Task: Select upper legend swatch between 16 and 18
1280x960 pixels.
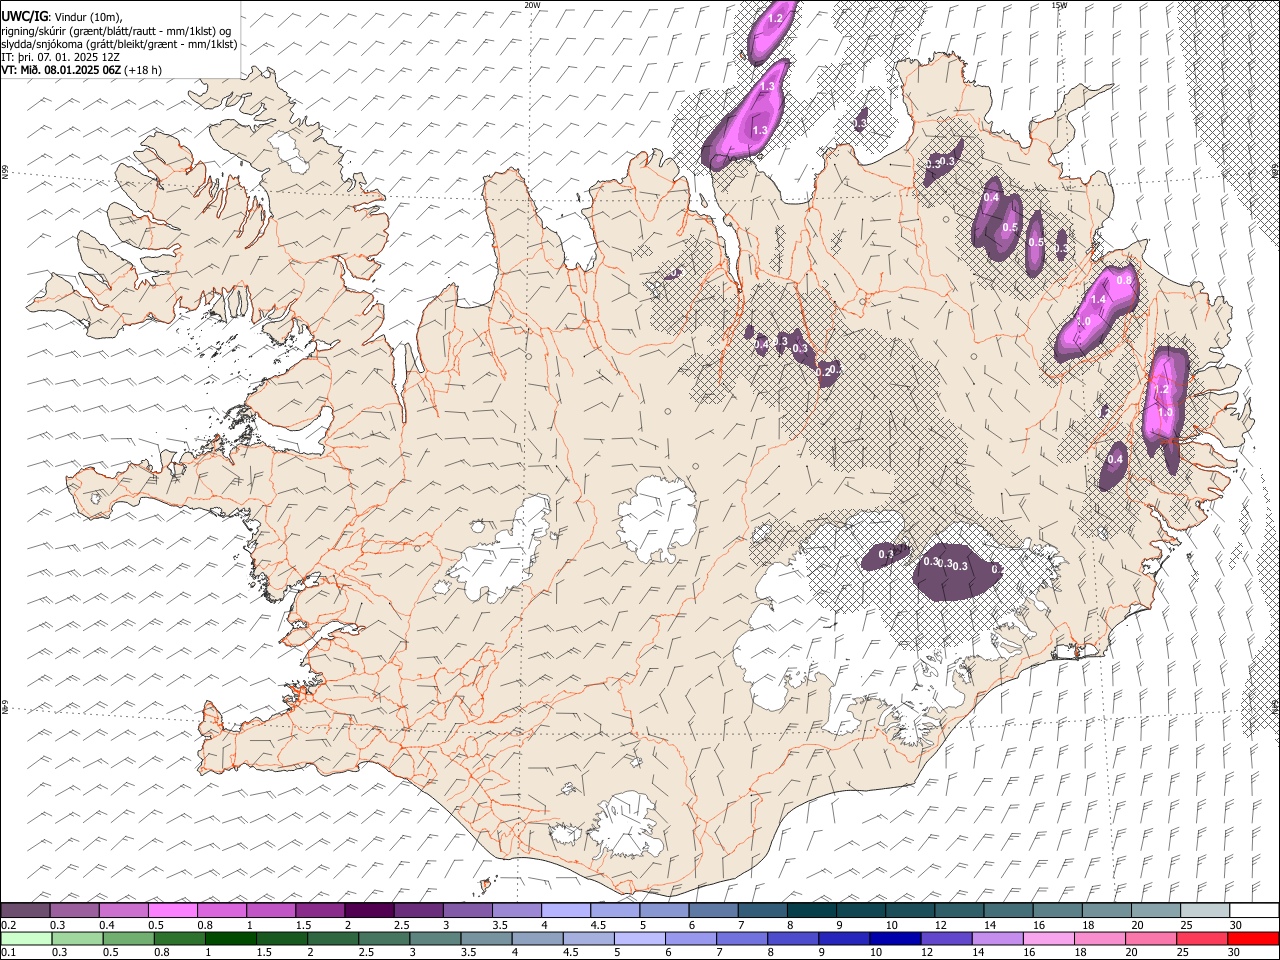Action: (1057, 911)
